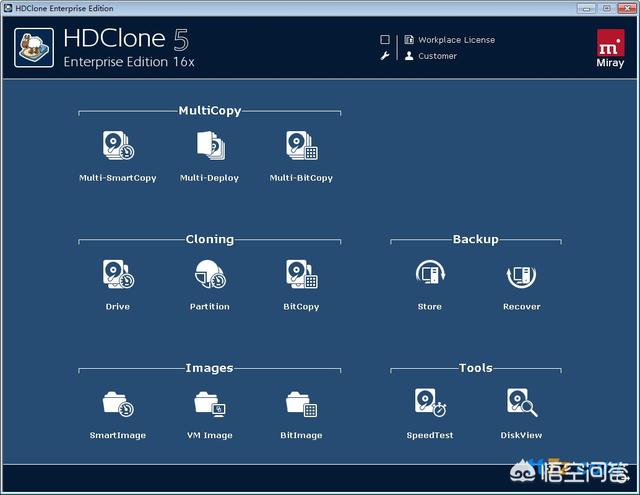Open the VM Image tool
Screen dimensions: 640x495
tap(210, 404)
